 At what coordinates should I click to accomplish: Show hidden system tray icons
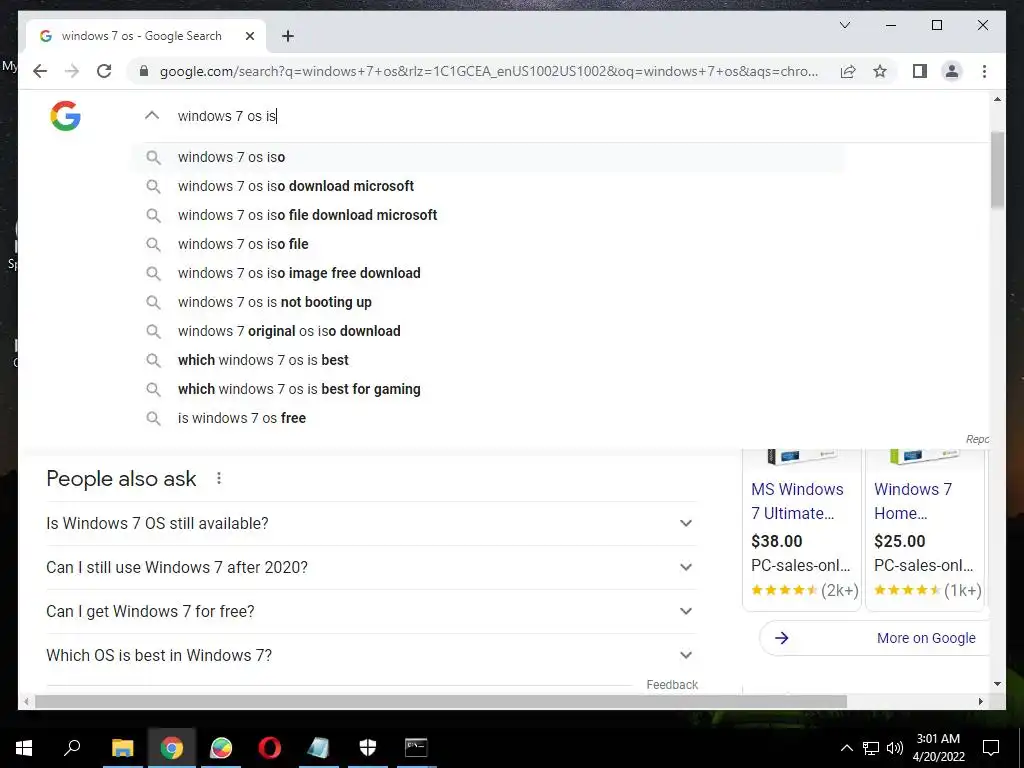tap(846, 748)
